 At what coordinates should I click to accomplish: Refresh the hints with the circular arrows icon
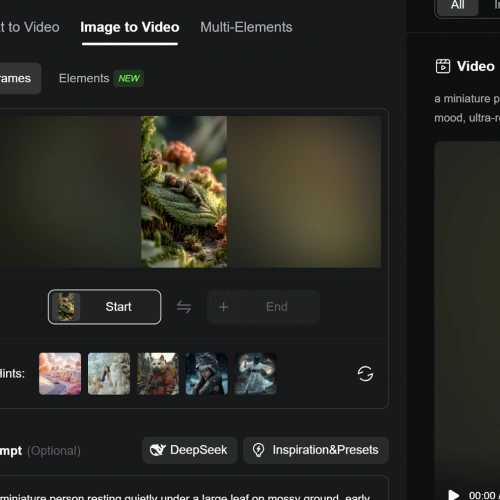pyautogui.click(x=365, y=374)
